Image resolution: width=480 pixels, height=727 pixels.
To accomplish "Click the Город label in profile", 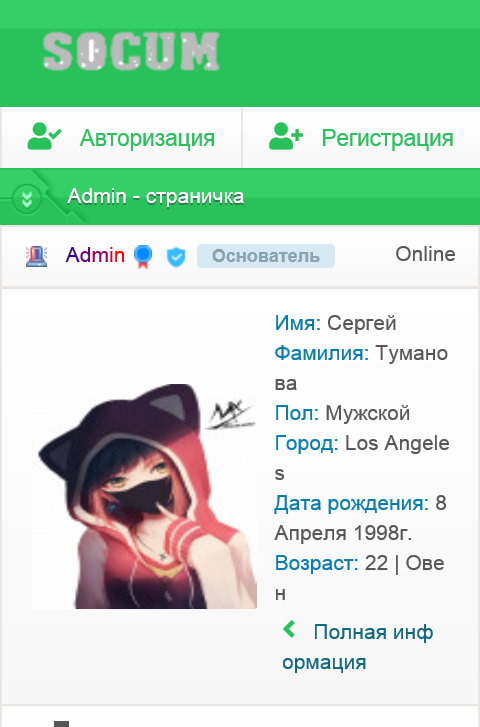I will click(x=307, y=443).
